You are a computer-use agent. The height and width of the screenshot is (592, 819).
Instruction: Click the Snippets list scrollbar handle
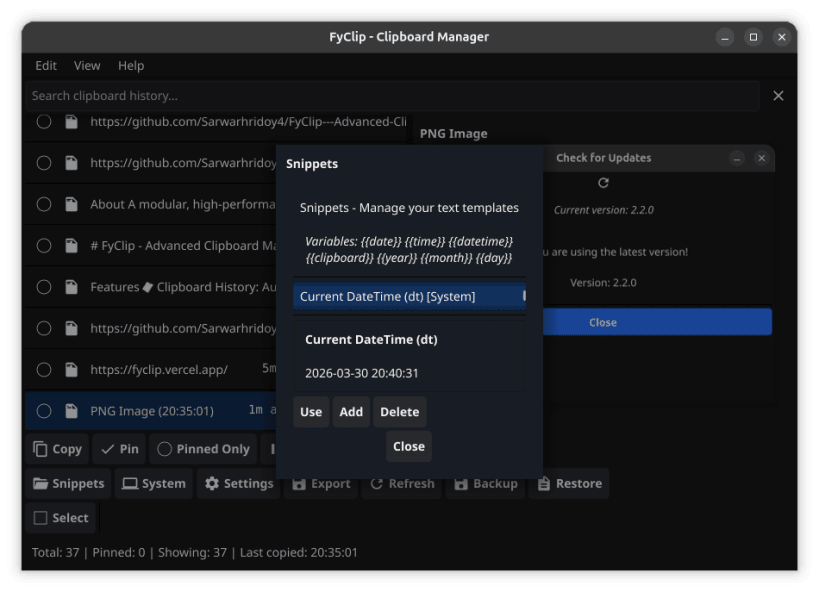[524, 296]
